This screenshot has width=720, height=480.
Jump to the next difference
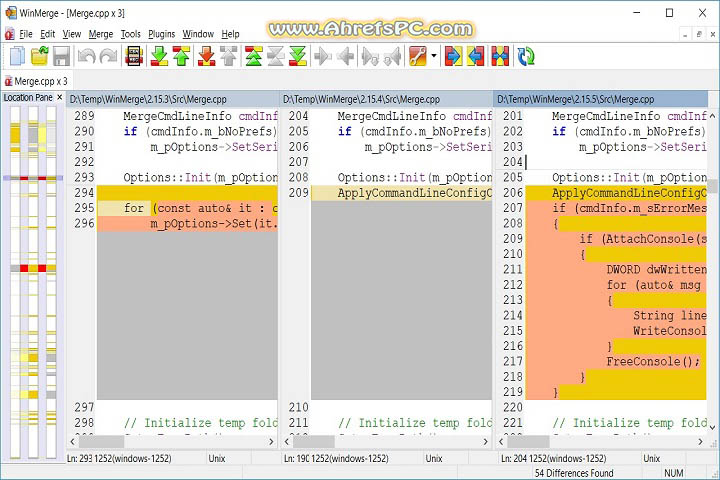pyautogui.click(x=159, y=56)
